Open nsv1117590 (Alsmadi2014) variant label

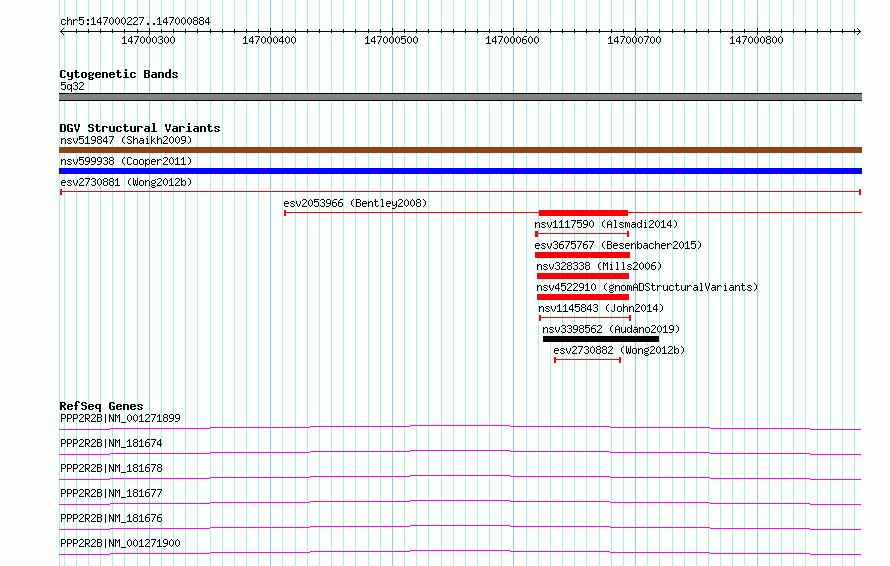[x=606, y=224]
